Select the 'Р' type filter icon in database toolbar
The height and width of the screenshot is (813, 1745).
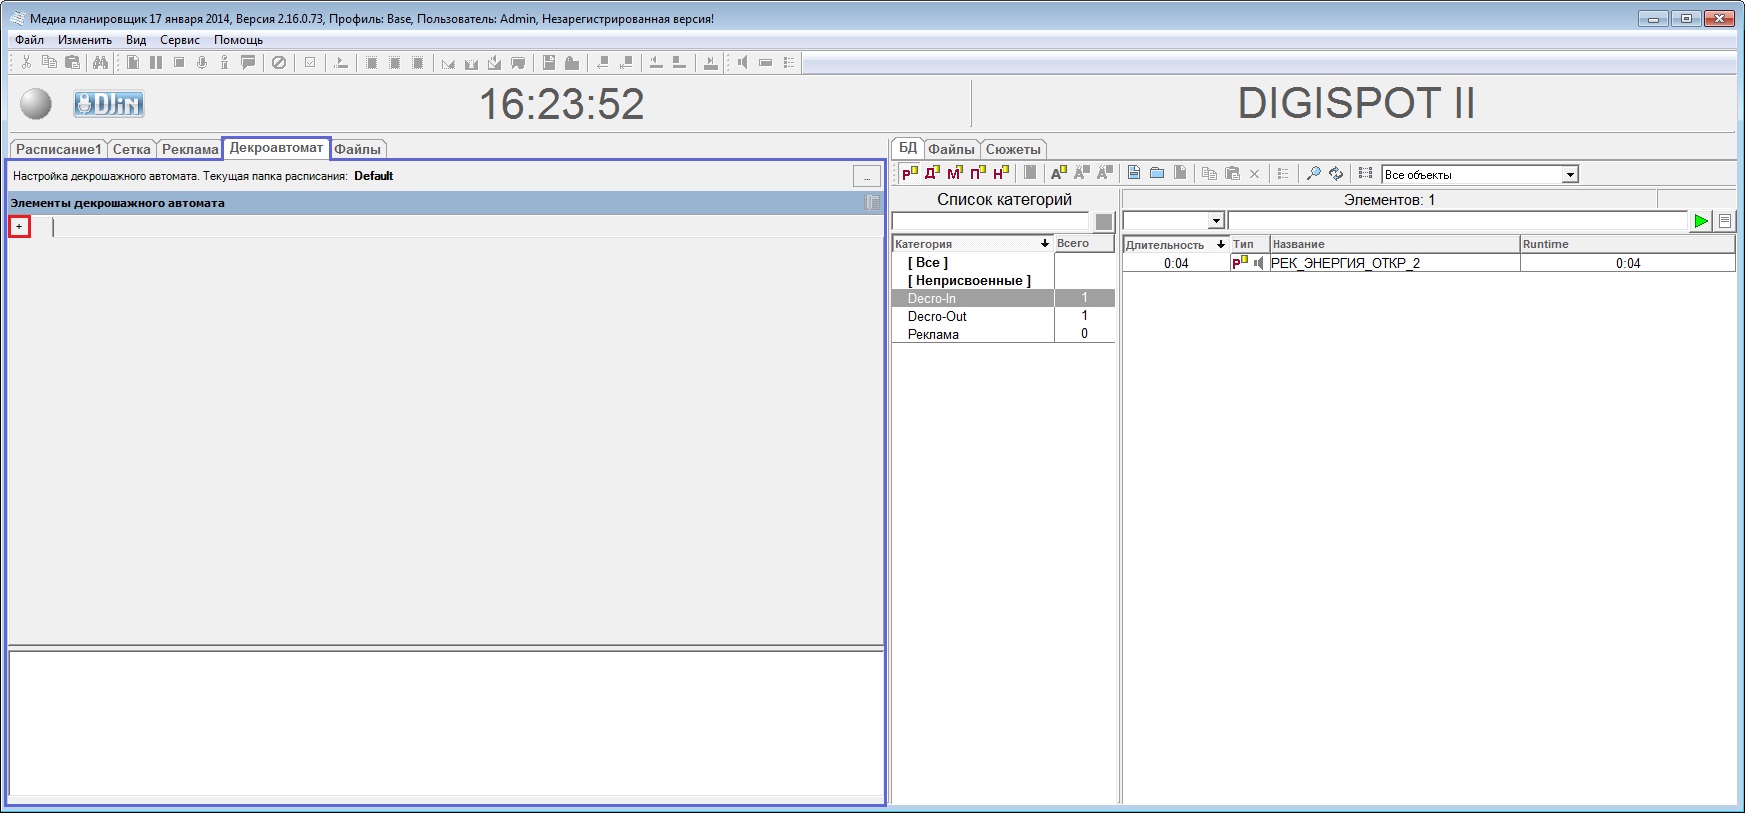[x=909, y=173]
